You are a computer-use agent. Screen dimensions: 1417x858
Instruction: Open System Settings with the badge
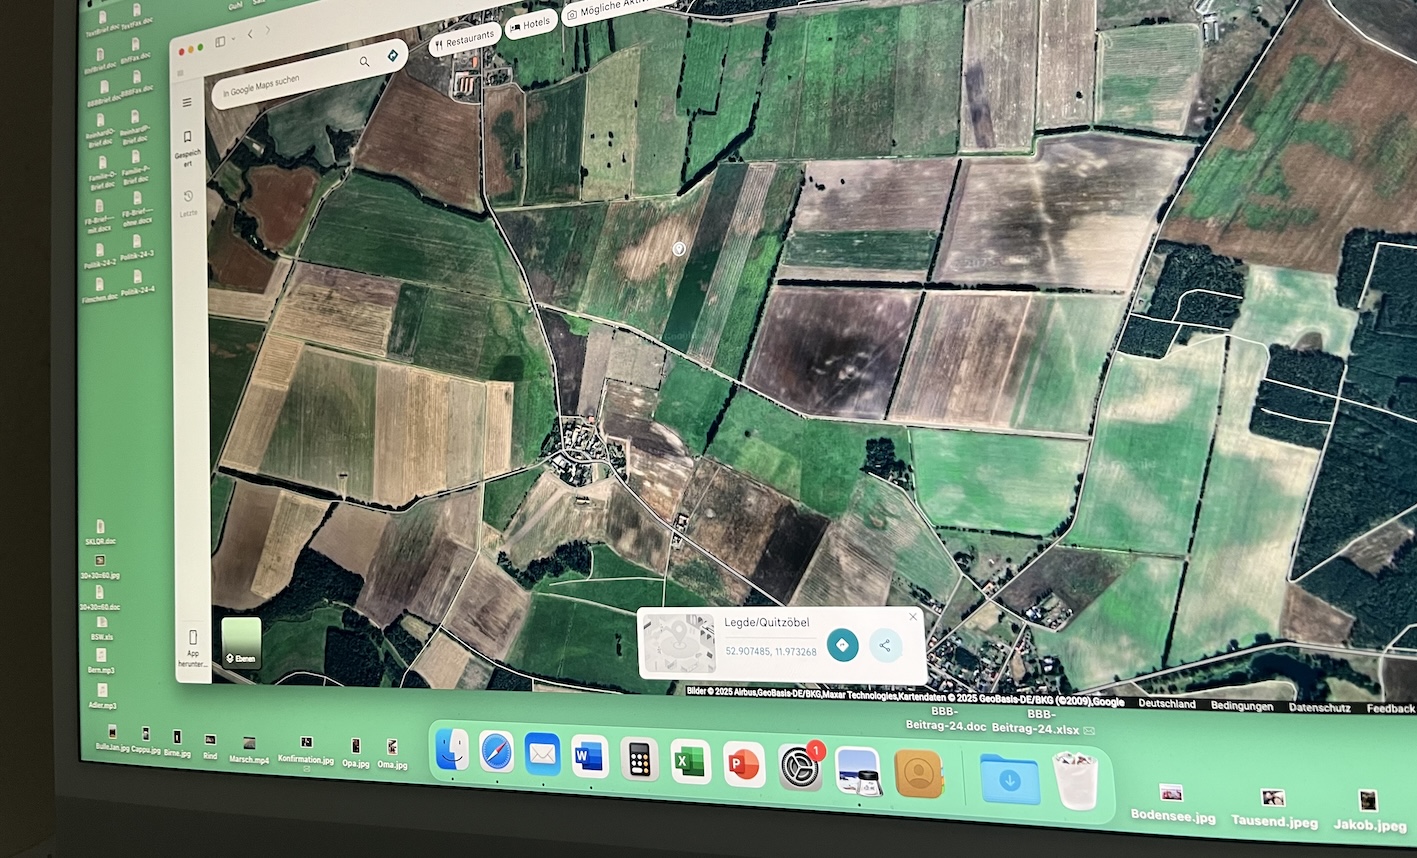point(800,768)
